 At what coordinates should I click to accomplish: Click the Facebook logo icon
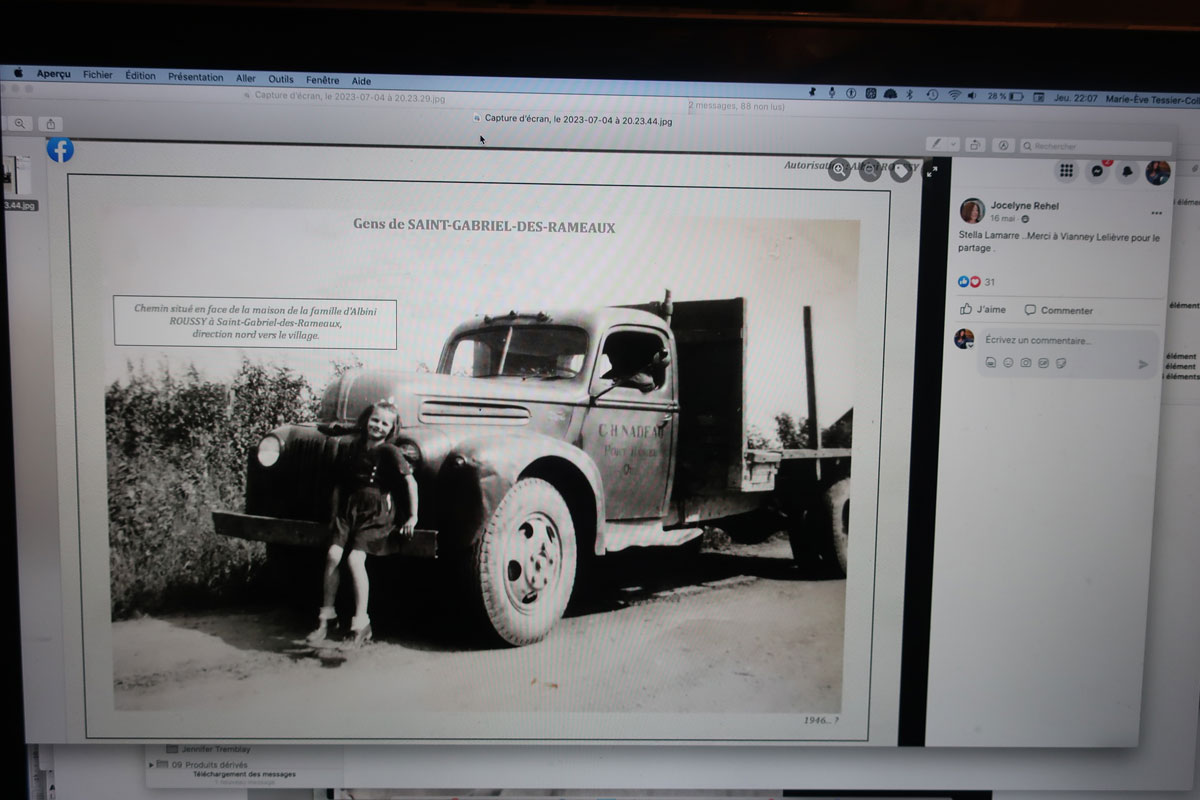coord(60,150)
